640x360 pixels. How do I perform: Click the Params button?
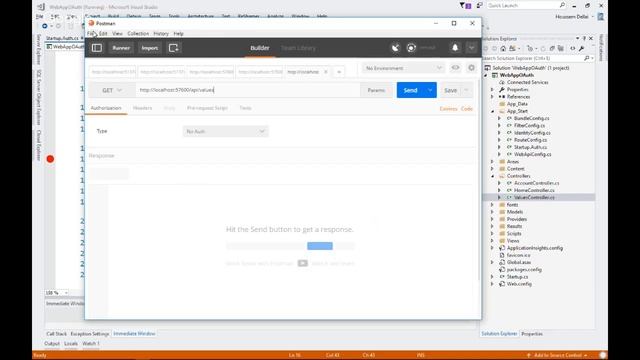(x=376, y=90)
